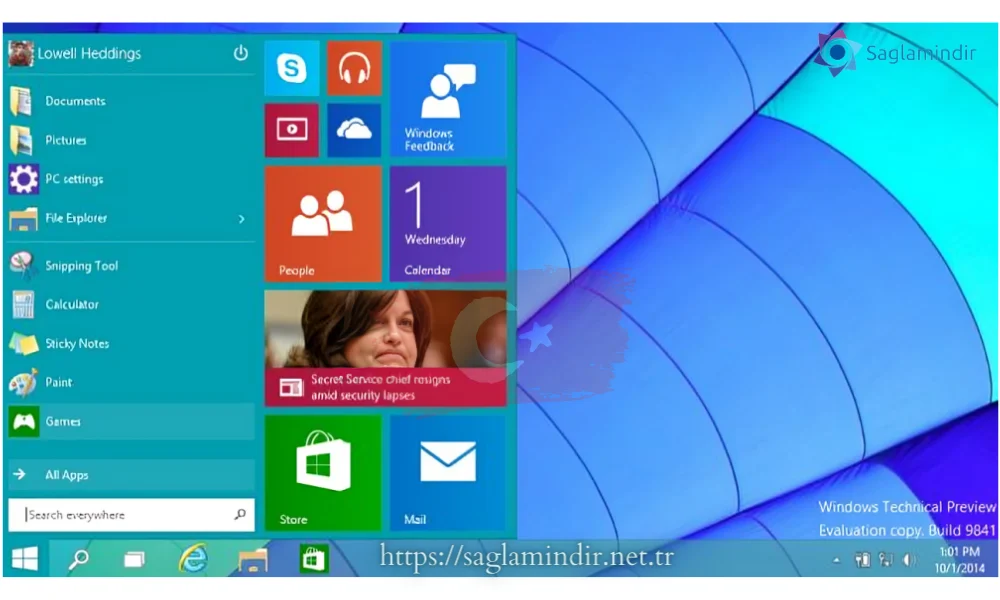Show hidden tray icons arrow

[837, 560]
